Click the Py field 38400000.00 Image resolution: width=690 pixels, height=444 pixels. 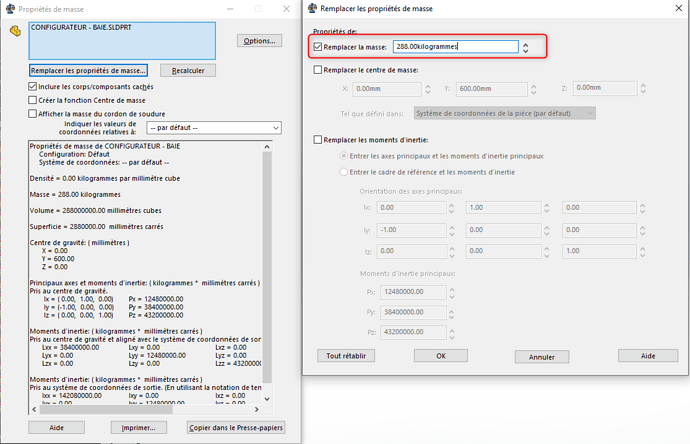(413, 312)
